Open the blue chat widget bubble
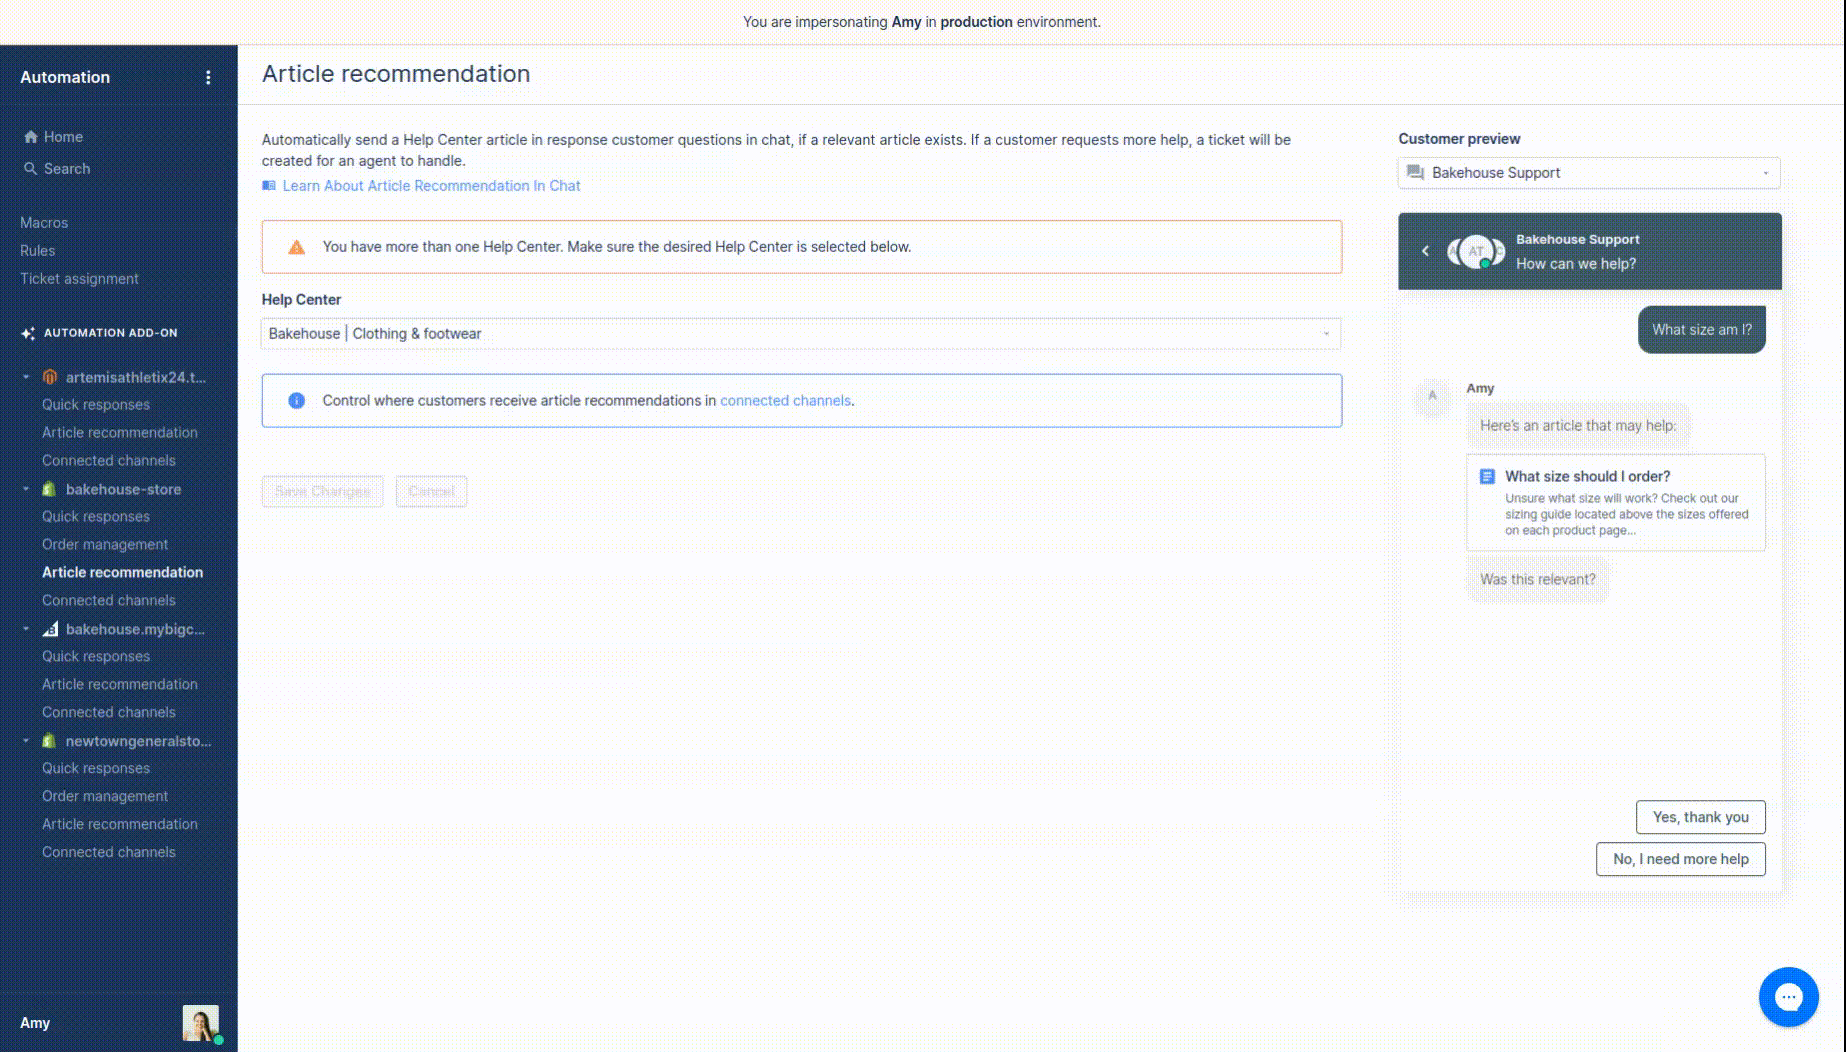The height and width of the screenshot is (1052, 1846). [1788, 997]
